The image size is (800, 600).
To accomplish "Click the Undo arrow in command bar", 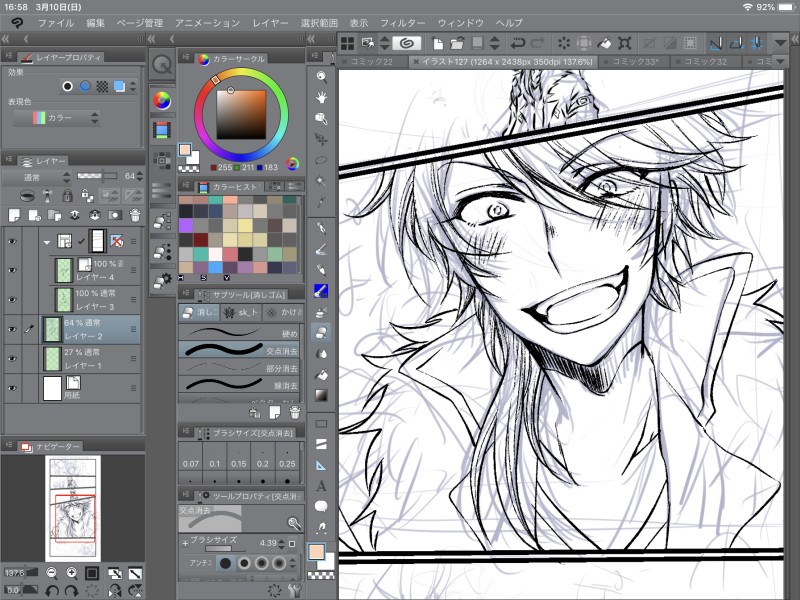I will 517,43.
